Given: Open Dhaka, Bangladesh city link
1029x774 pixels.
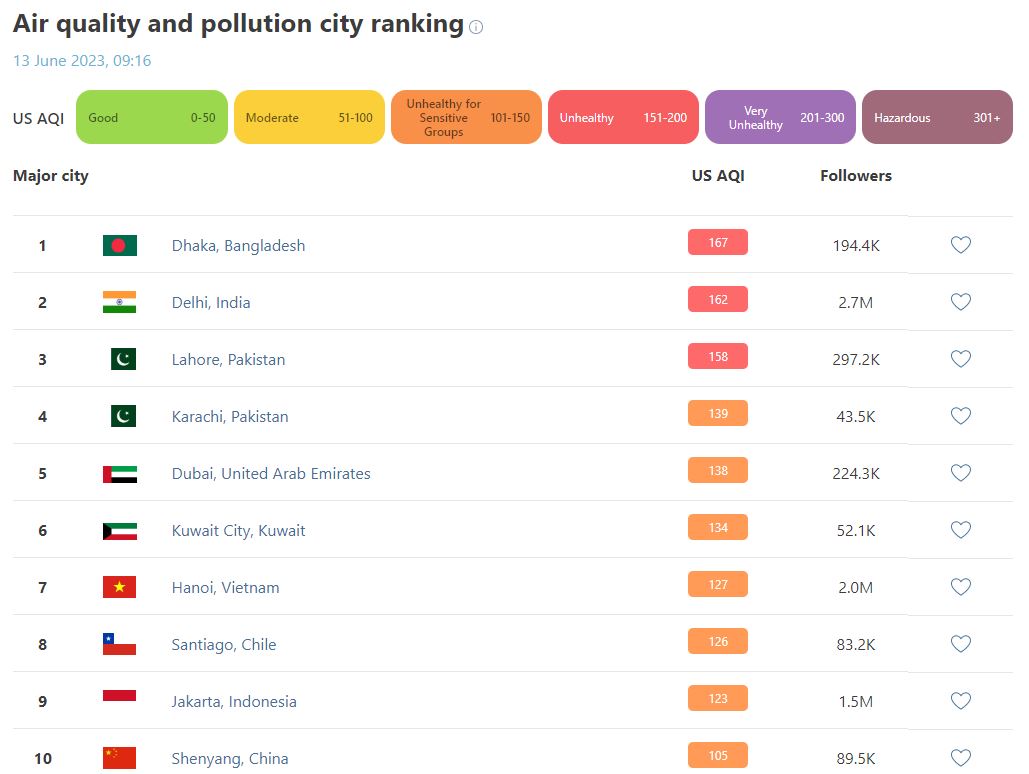Looking at the screenshot, I should tap(238, 245).
